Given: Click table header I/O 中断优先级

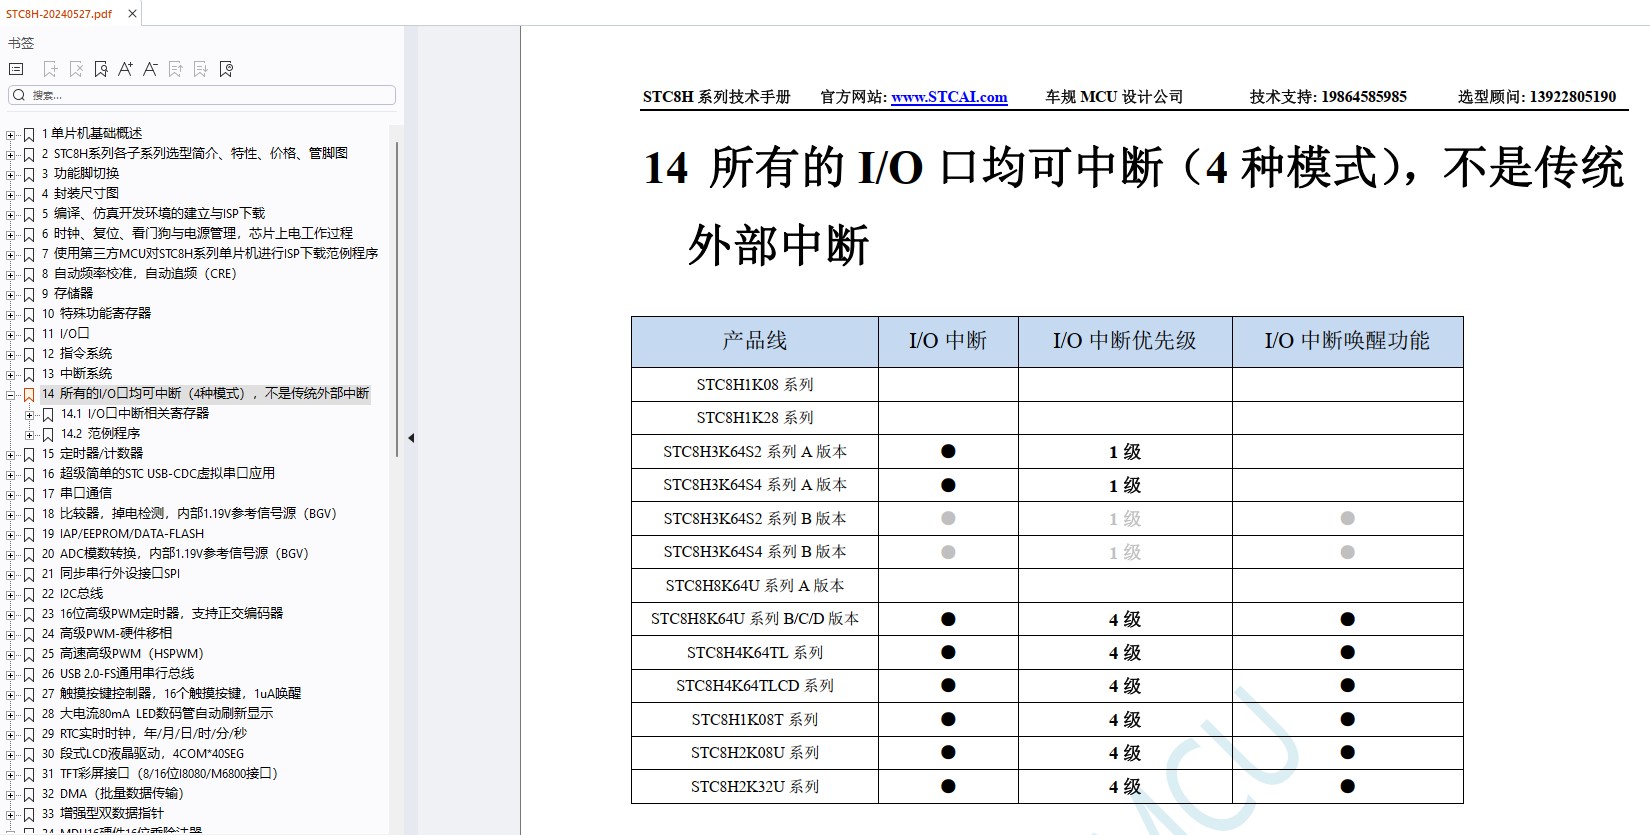Looking at the screenshot, I should pyautogui.click(x=1125, y=341).
